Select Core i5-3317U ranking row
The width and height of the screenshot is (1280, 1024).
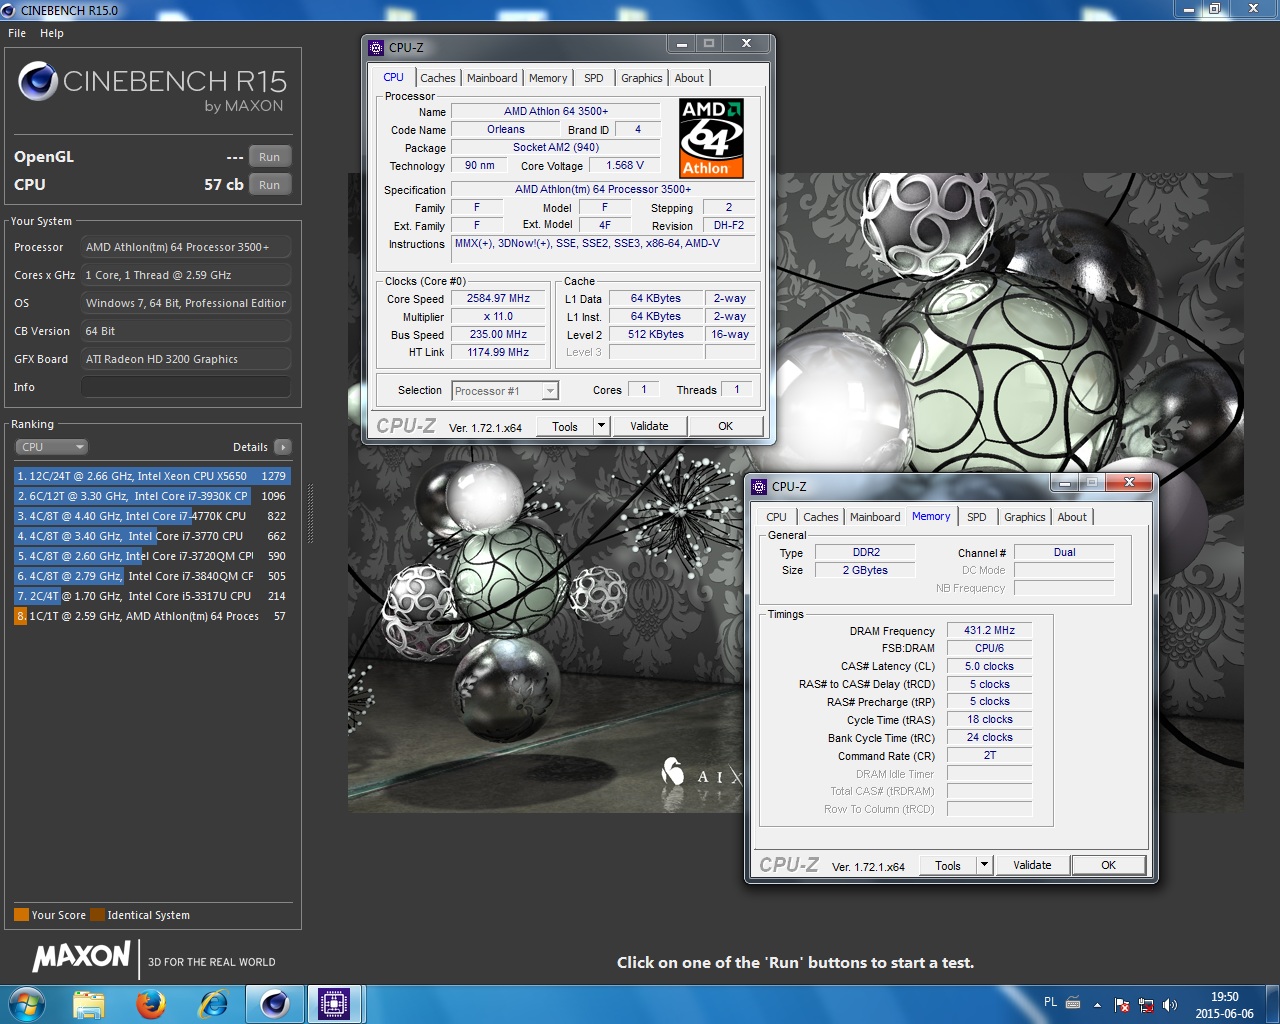(152, 596)
